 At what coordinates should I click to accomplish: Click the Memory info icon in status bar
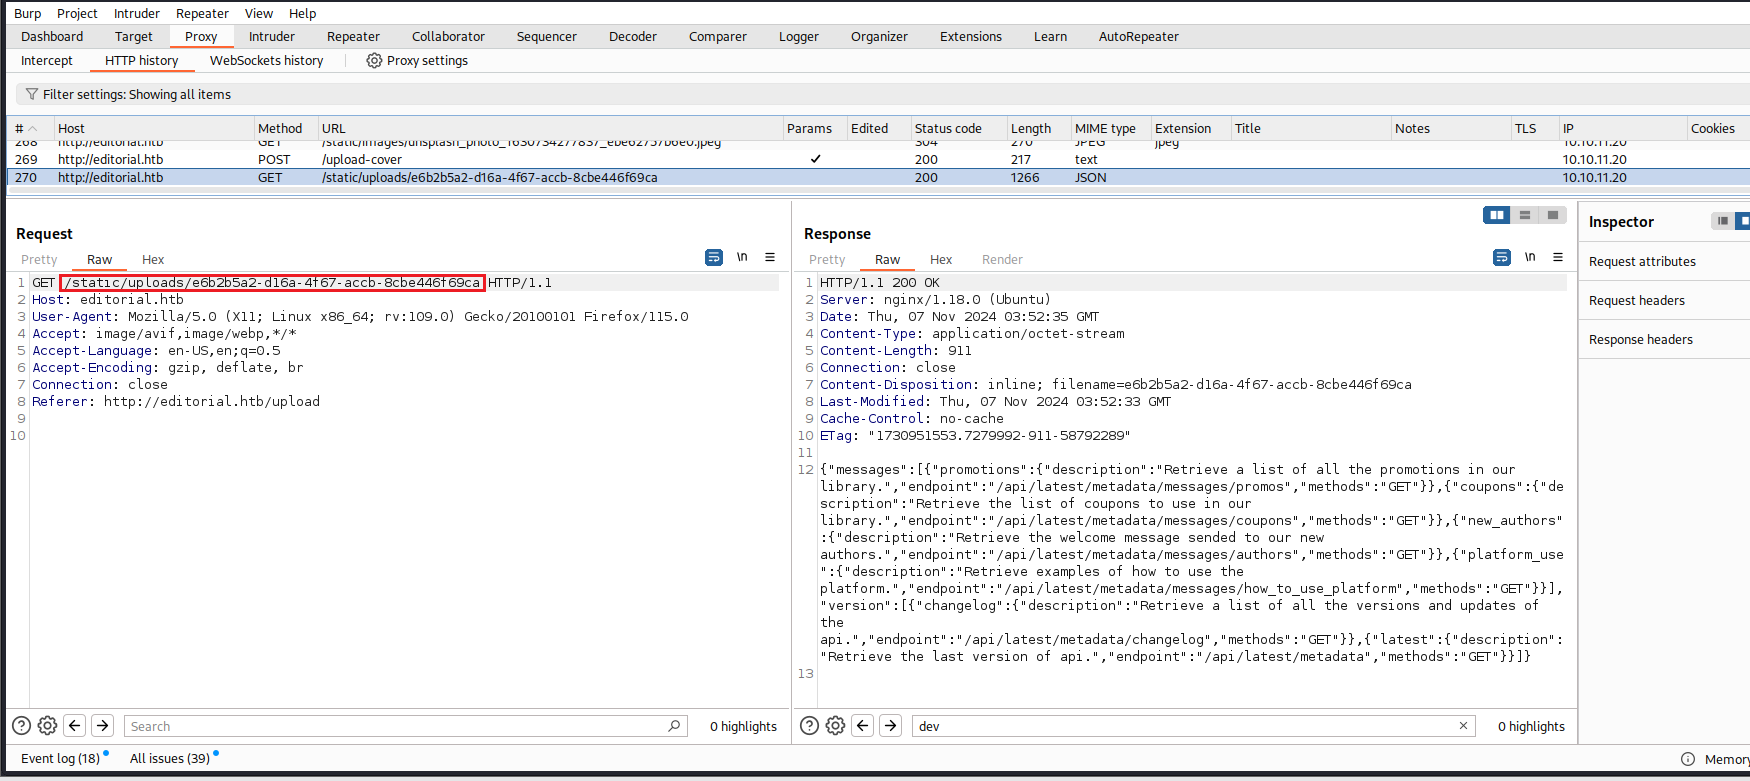pyautogui.click(x=1688, y=759)
